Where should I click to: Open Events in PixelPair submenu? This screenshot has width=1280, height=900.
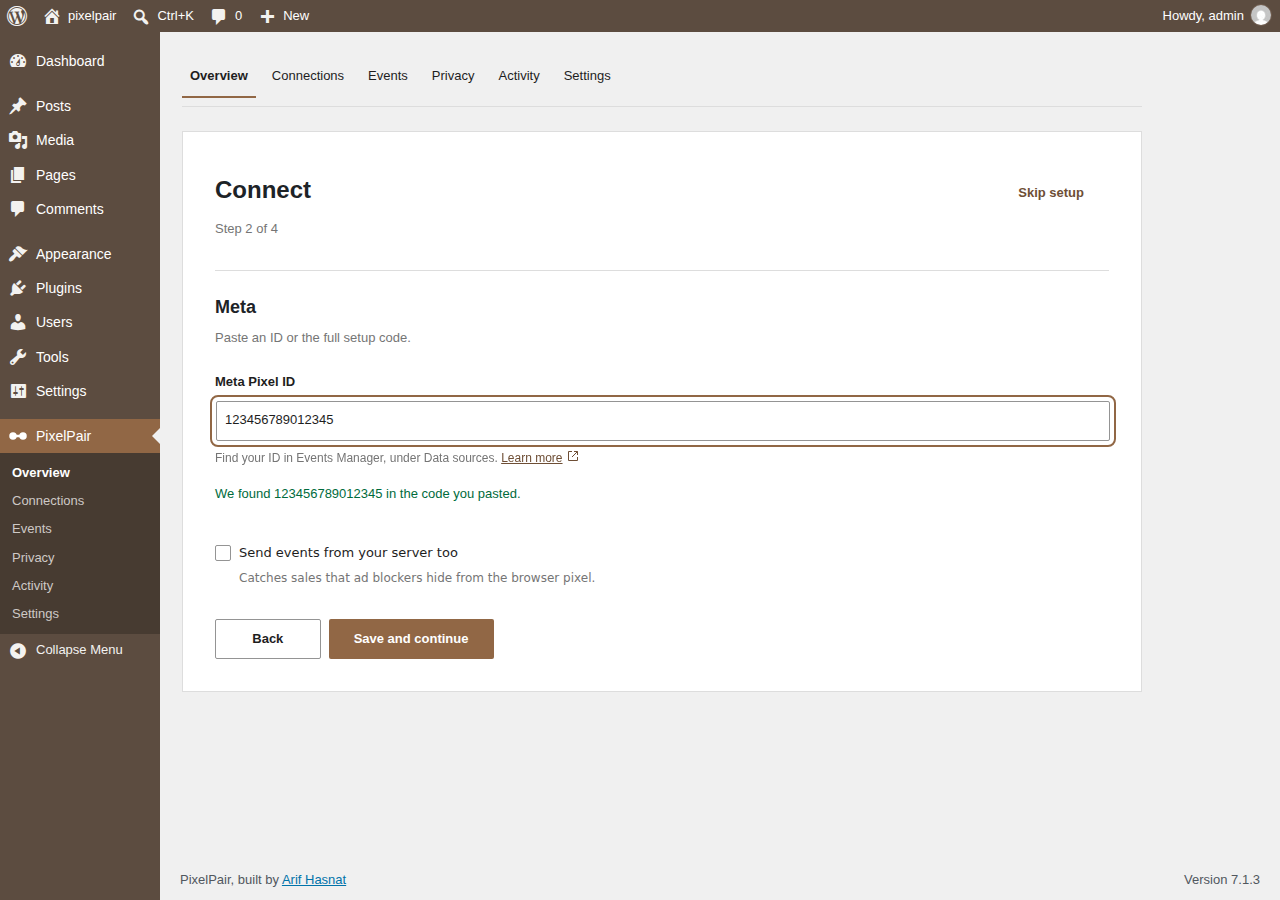point(32,529)
